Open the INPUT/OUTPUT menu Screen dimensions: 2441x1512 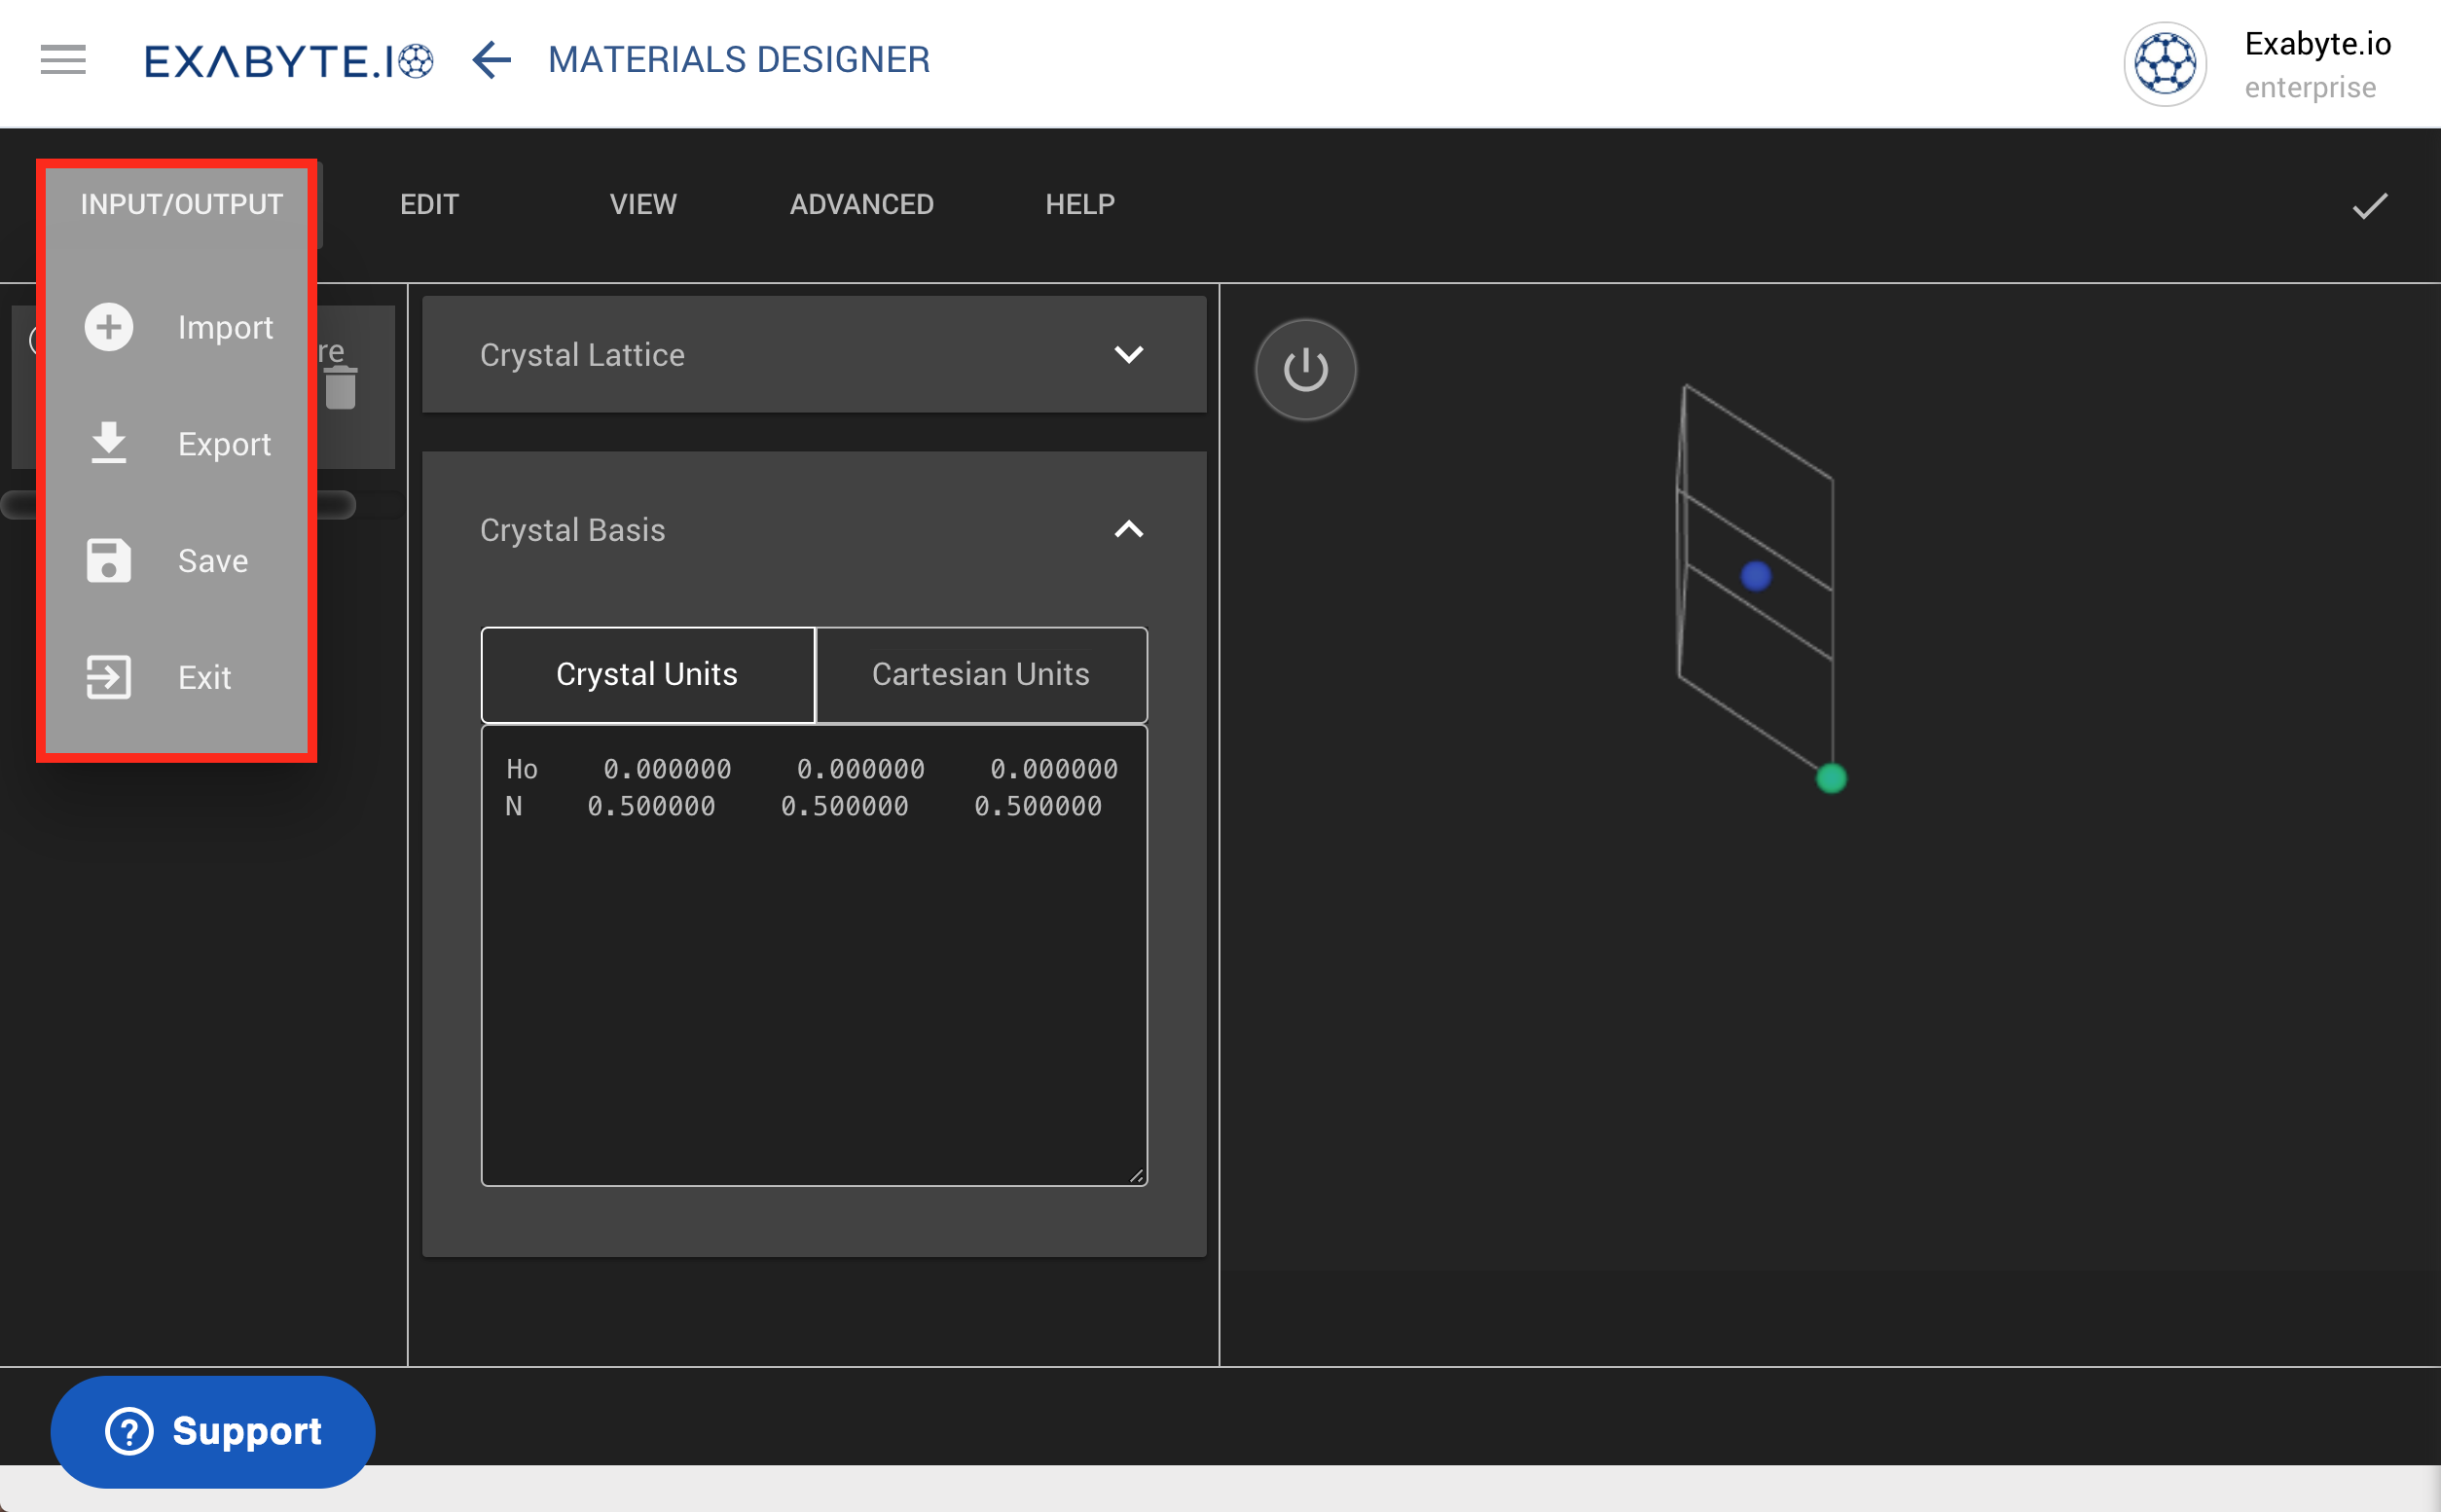coord(180,203)
